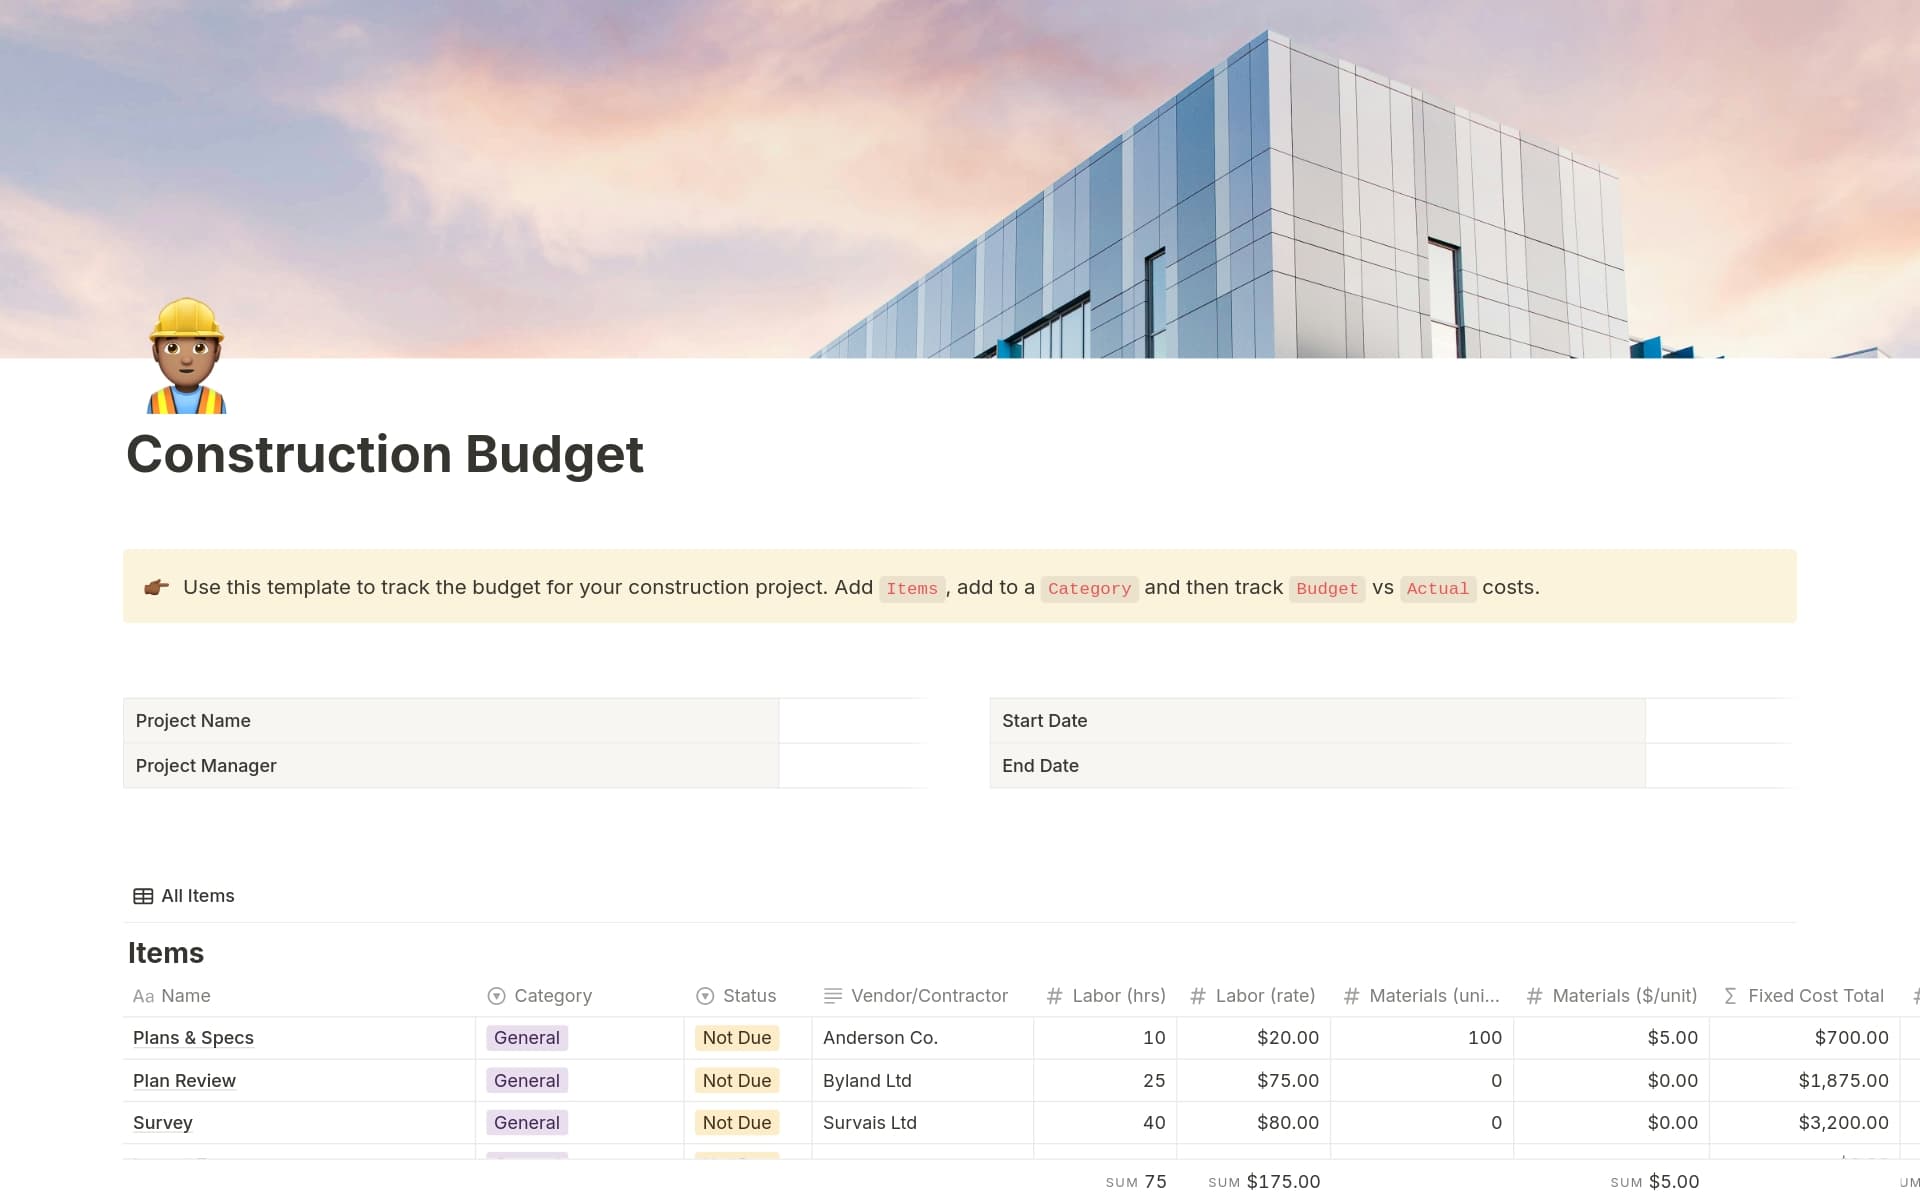Screen dimensions: 1920x1199
Task: Open the Plan Review item
Action: [x=184, y=1081]
